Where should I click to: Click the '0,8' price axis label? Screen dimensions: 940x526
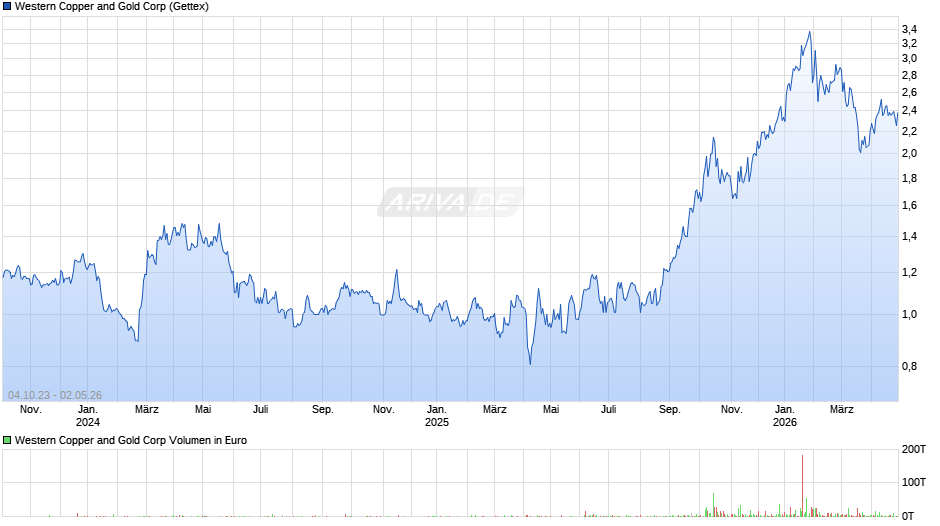coord(909,366)
